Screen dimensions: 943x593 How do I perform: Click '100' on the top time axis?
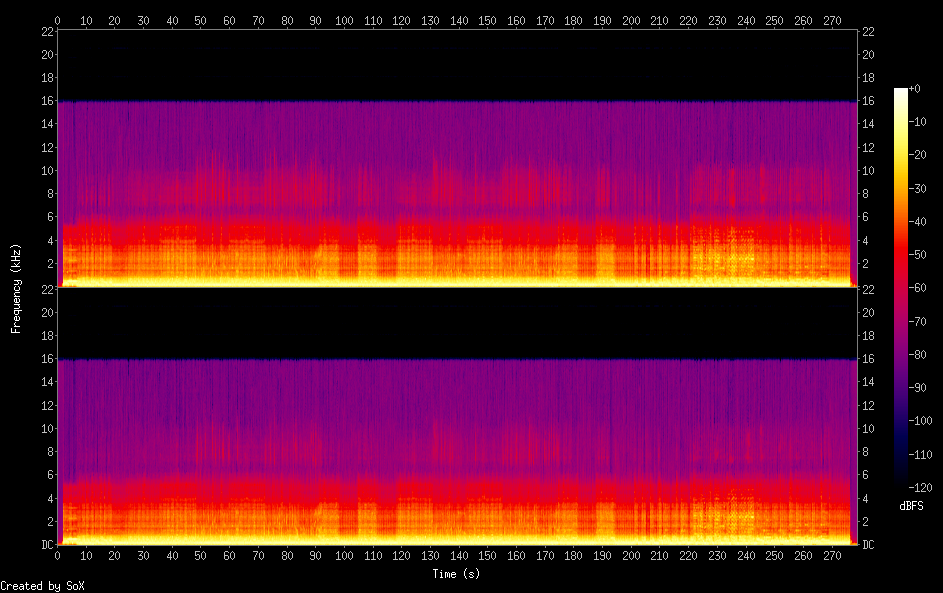pyautogui.click(x=344, y=20)
